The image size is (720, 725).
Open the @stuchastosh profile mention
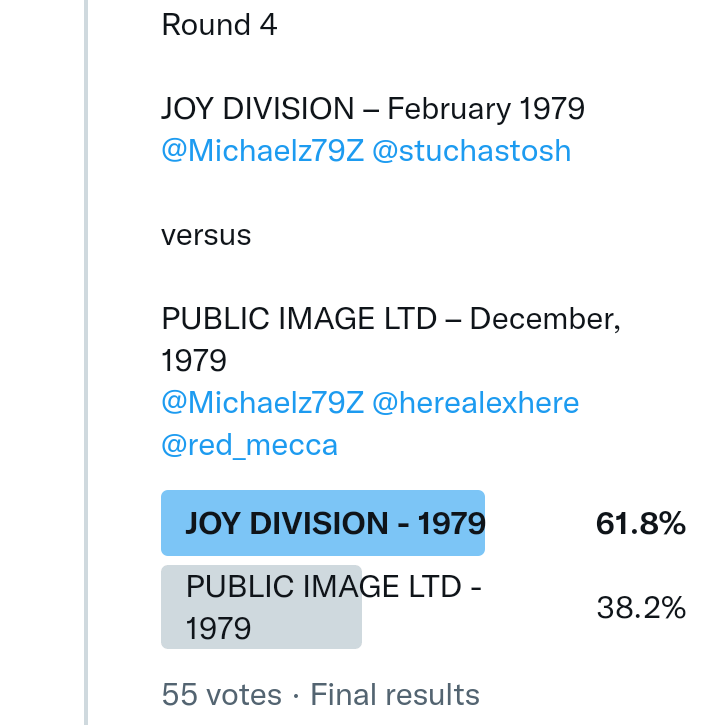[x=471, y=151]
